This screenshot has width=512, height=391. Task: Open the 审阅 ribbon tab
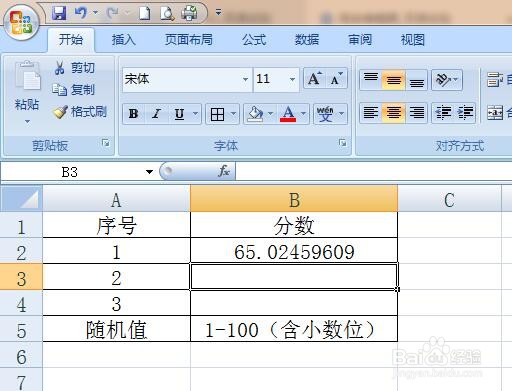point(360,40)
